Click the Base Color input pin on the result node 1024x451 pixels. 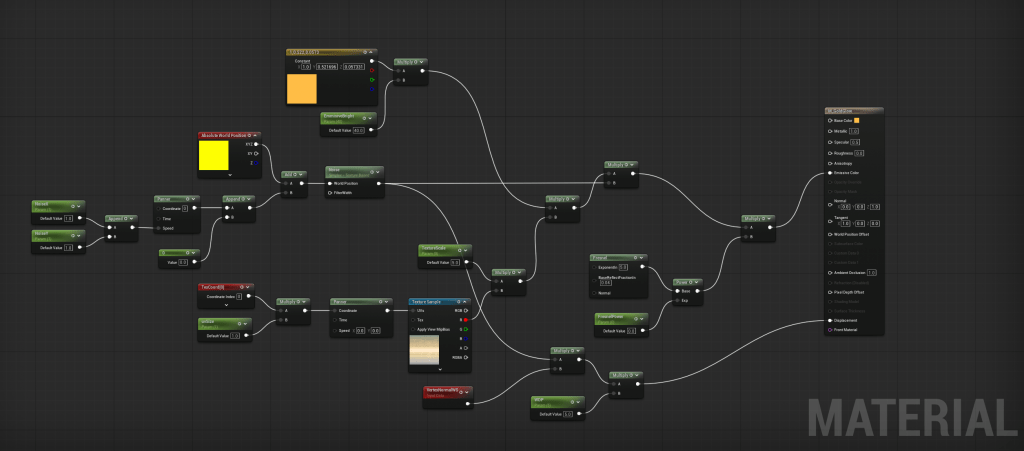pyautogui.click(x=830, y=121)
